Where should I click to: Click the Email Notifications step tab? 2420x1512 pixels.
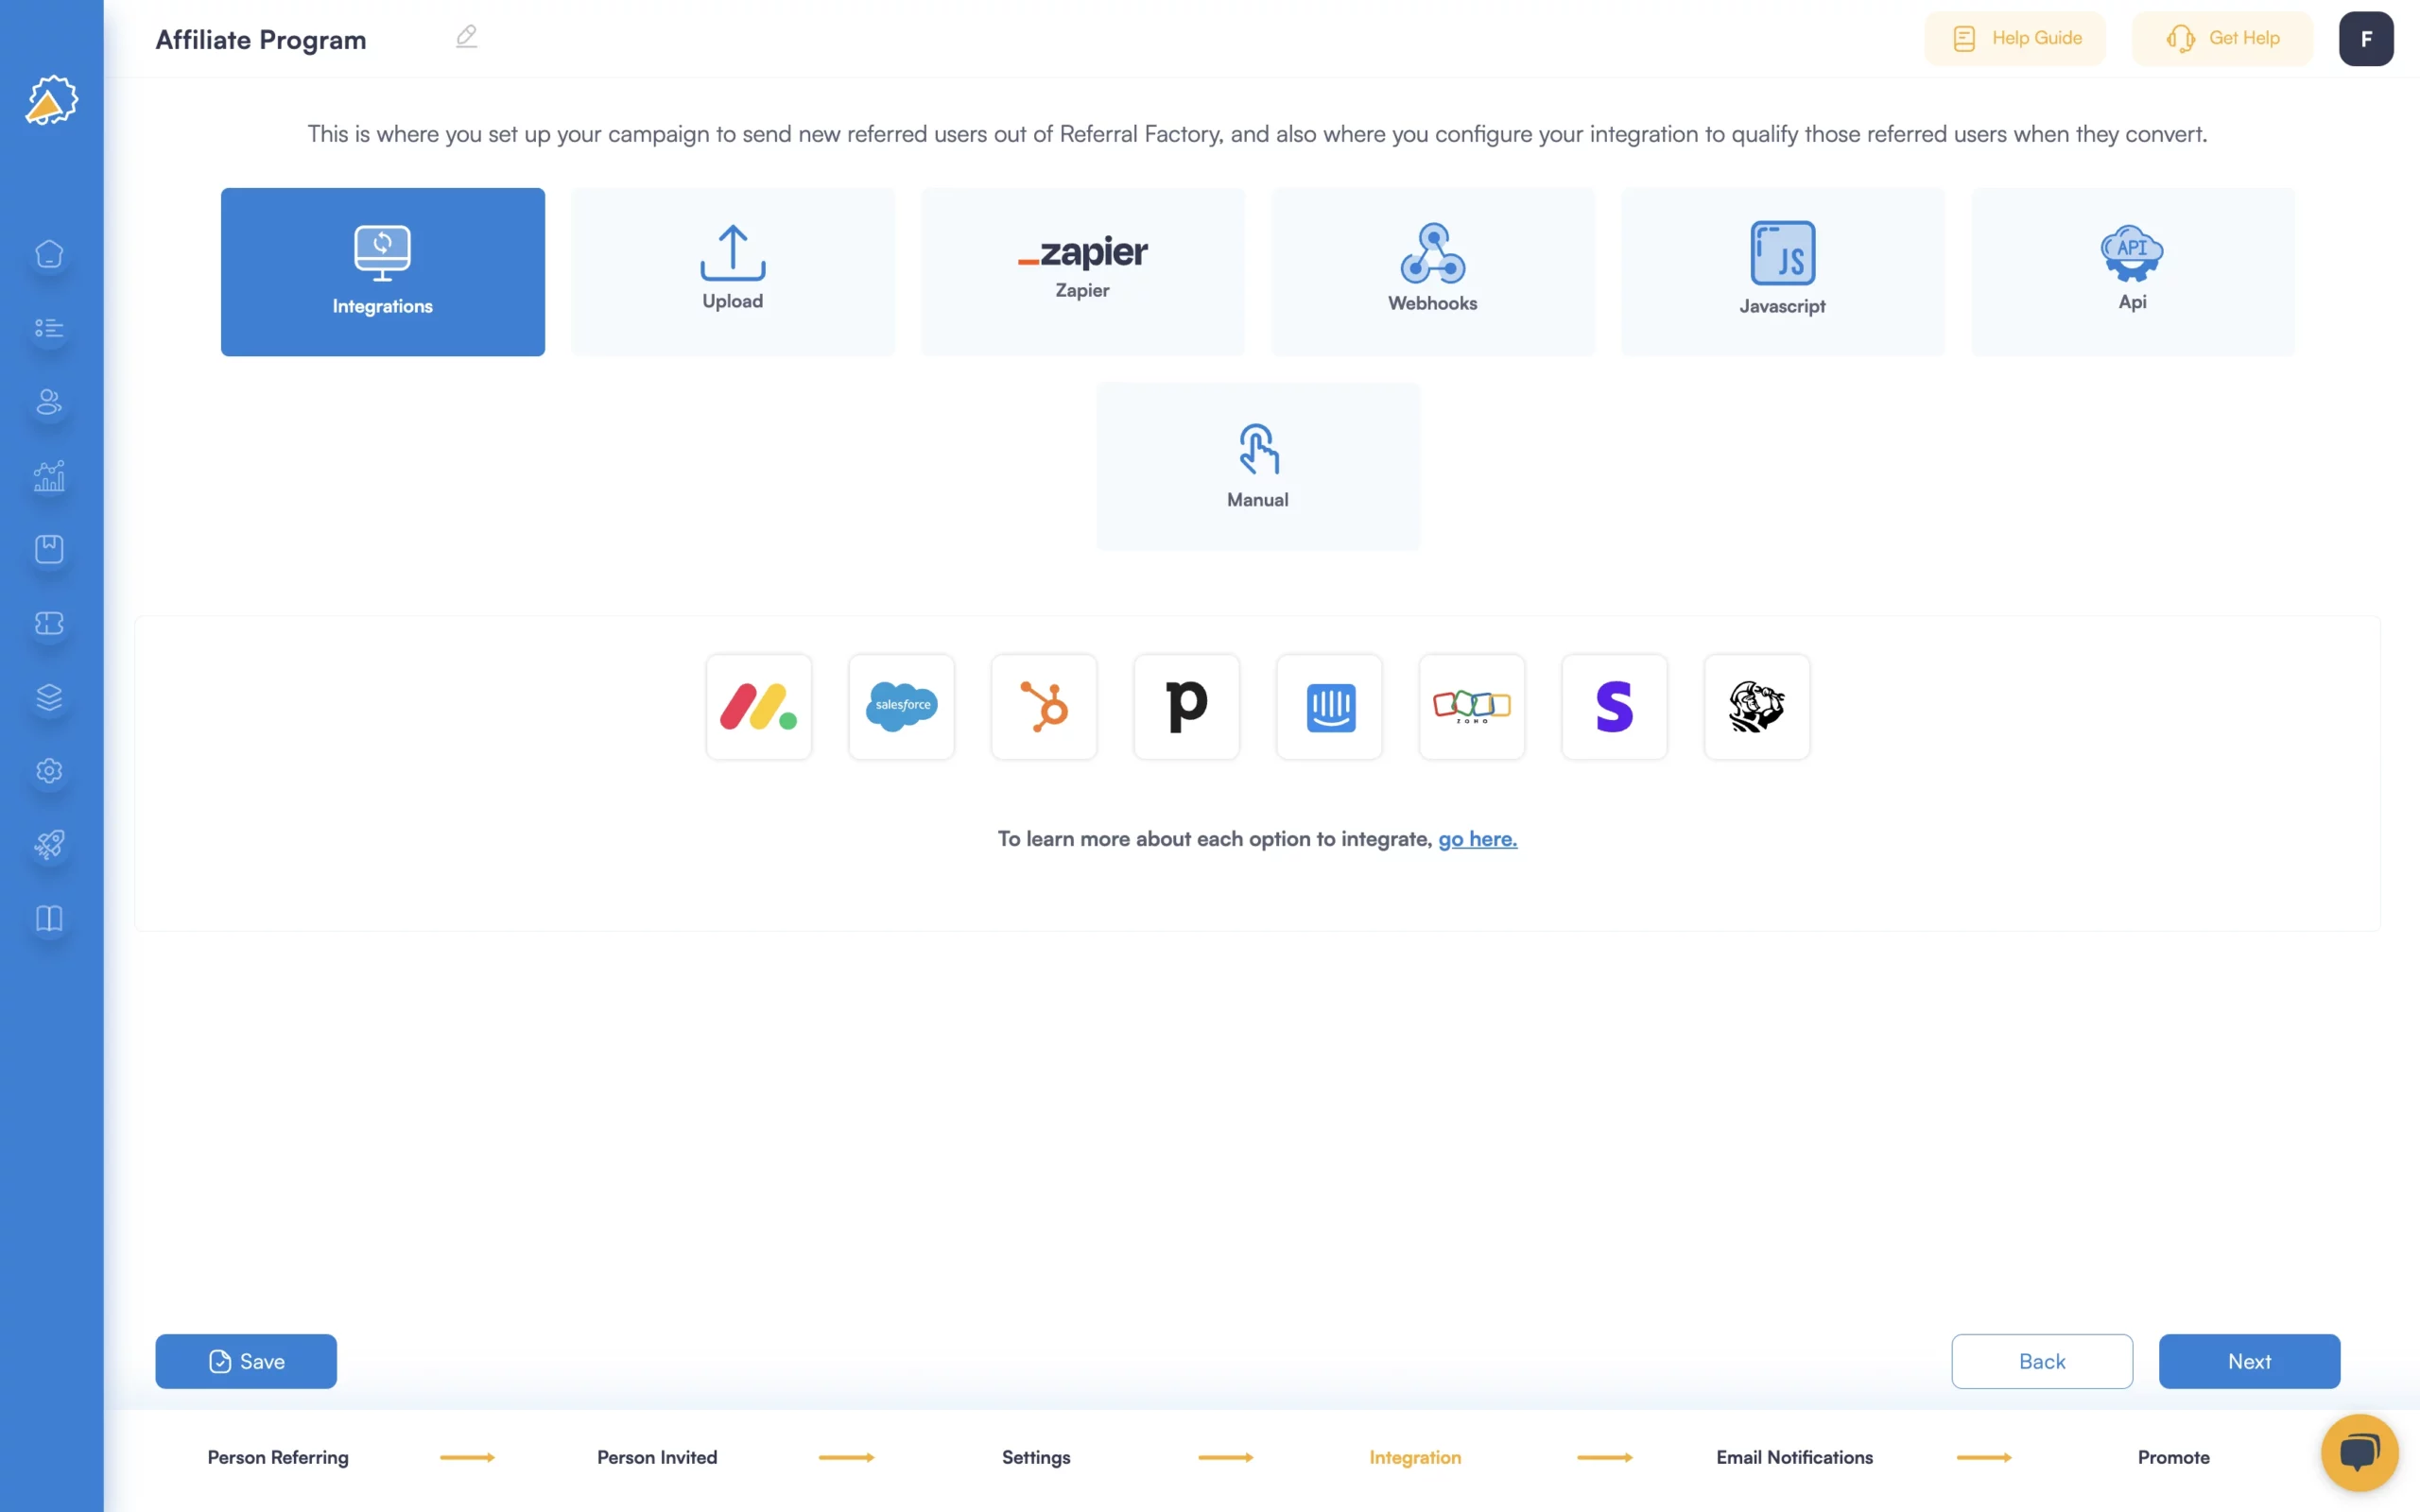[1794, 1456]
